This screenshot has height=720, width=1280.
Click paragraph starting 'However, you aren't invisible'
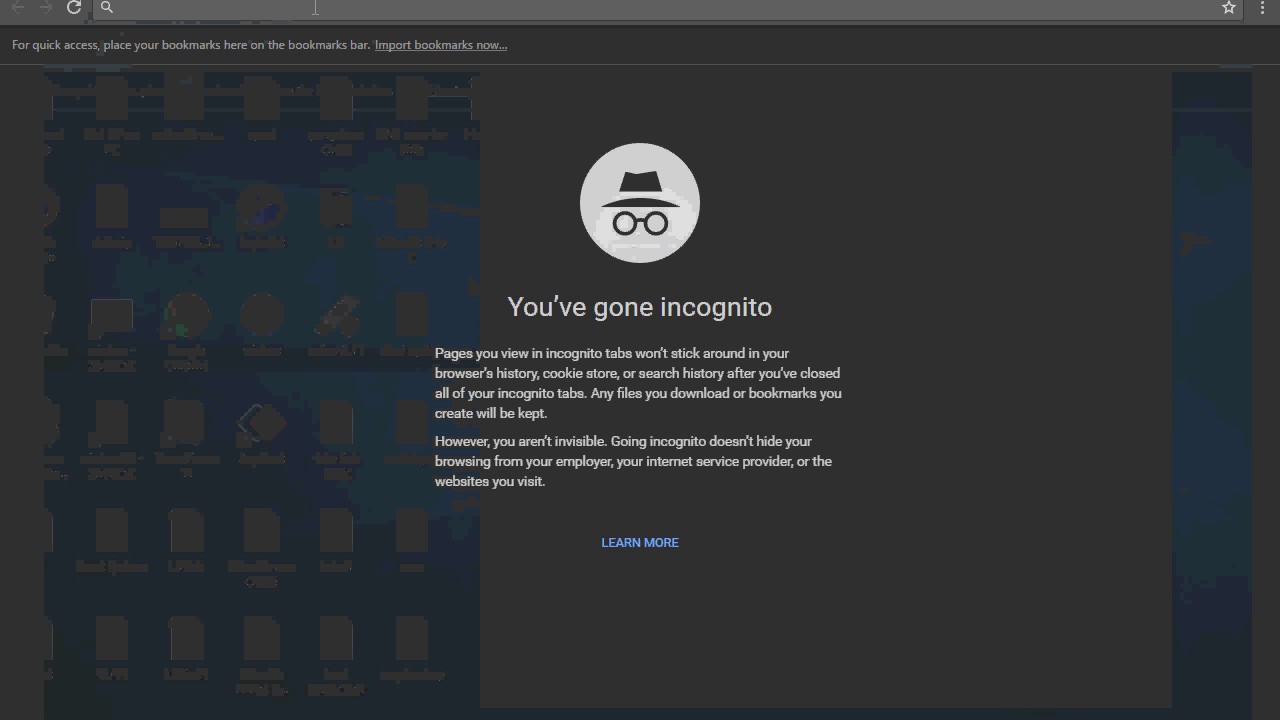(633, 461)
